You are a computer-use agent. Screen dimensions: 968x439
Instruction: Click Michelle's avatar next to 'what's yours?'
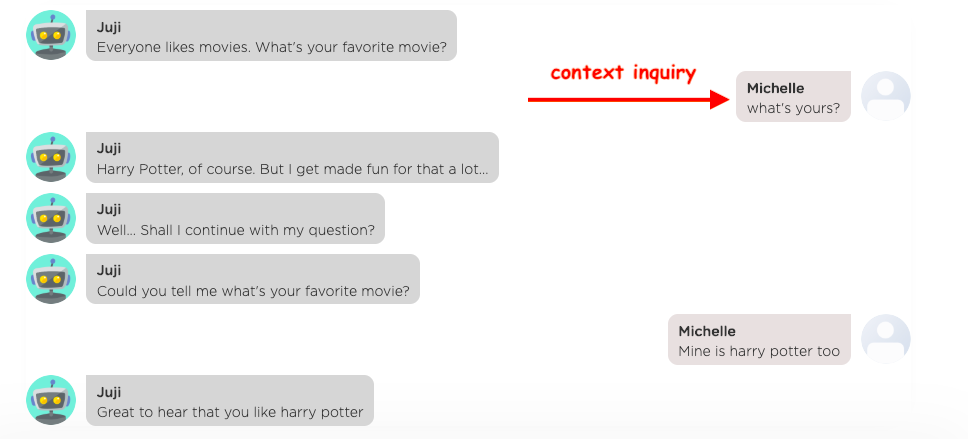885,96
